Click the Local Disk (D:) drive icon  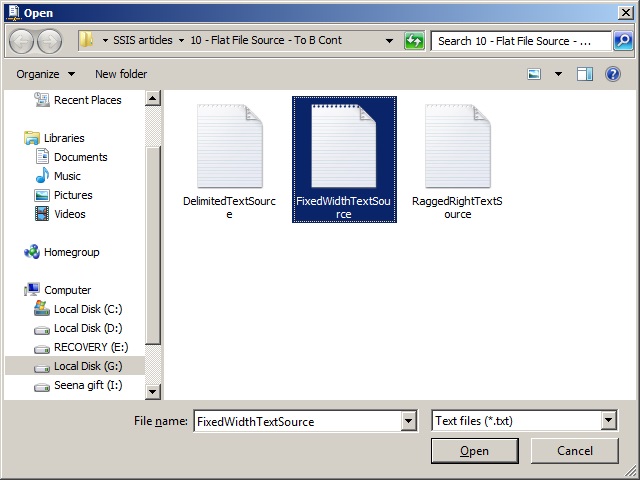tap(42, 330)
